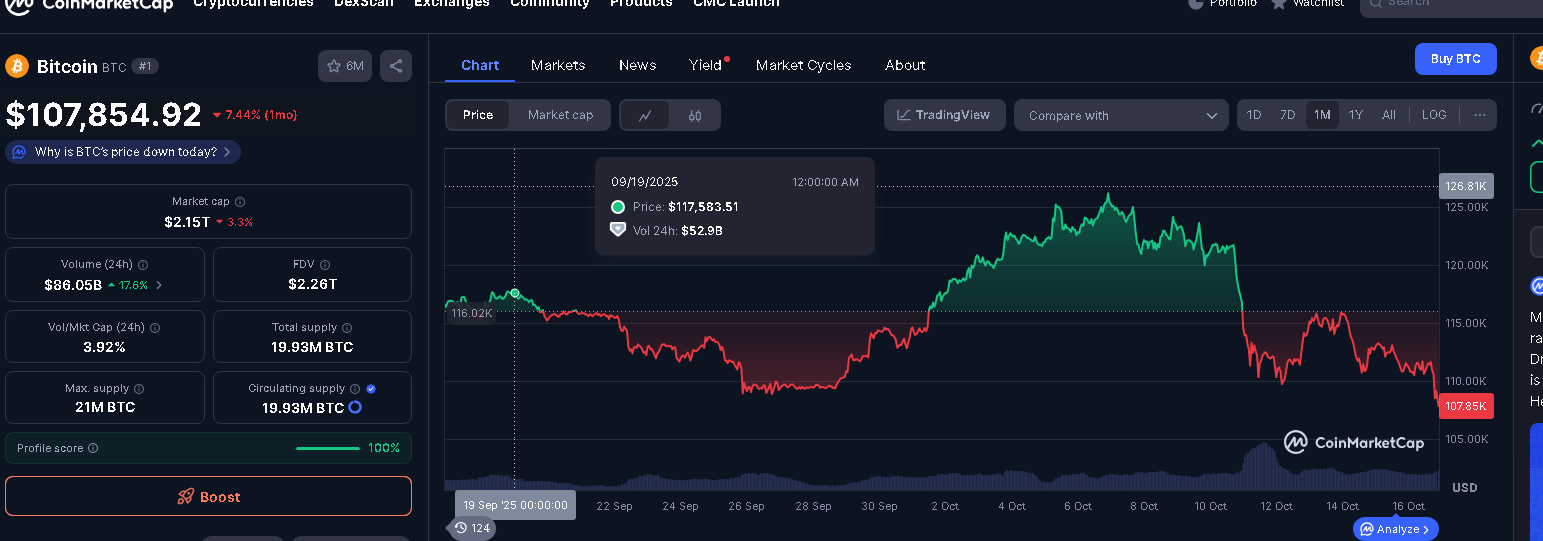Viewport: 1543px width, 541px height.
Task: Open the #1 rank badge
Action: tap(146, 67)
